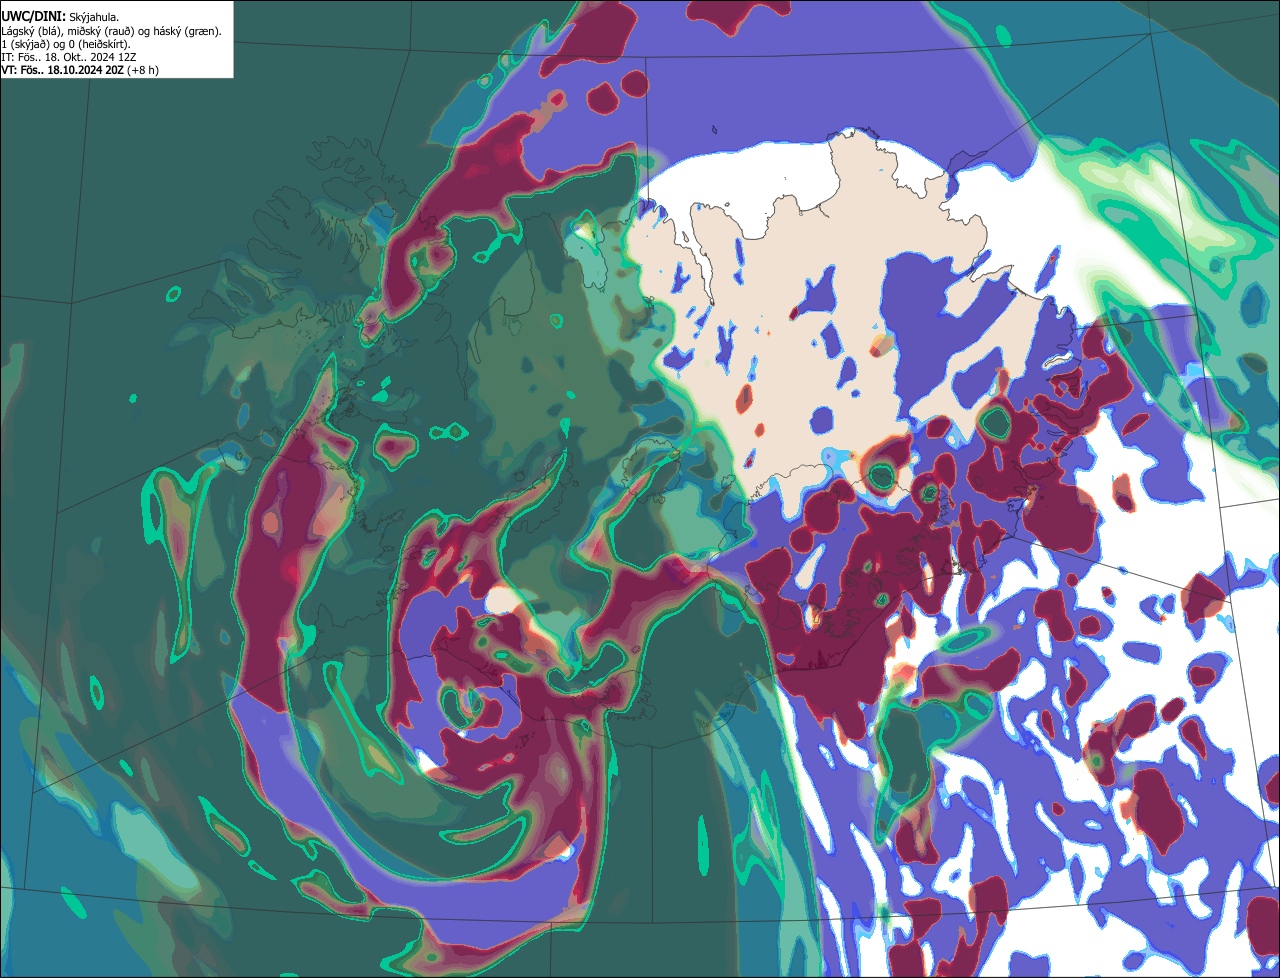1280x978 pixels.
Task: Click the '1 (skýjað) og 0 (heiðskírt).' line
Action: 66,44
